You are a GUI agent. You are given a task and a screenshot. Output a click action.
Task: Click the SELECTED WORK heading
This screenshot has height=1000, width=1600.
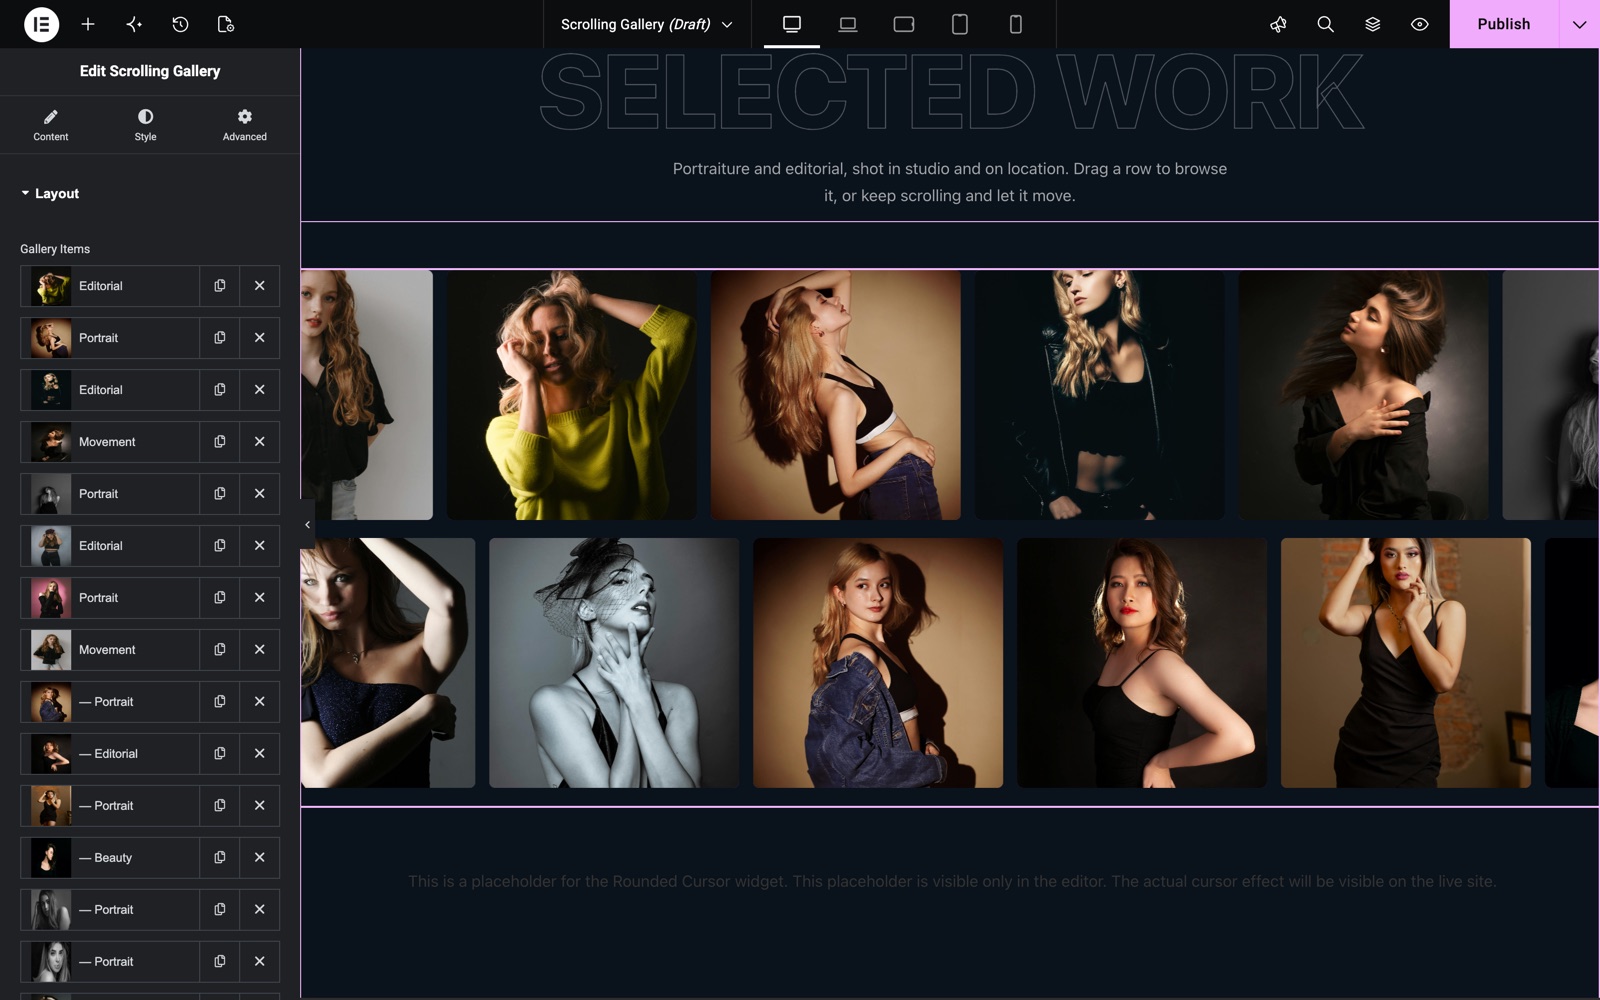[x=950, y=92]
